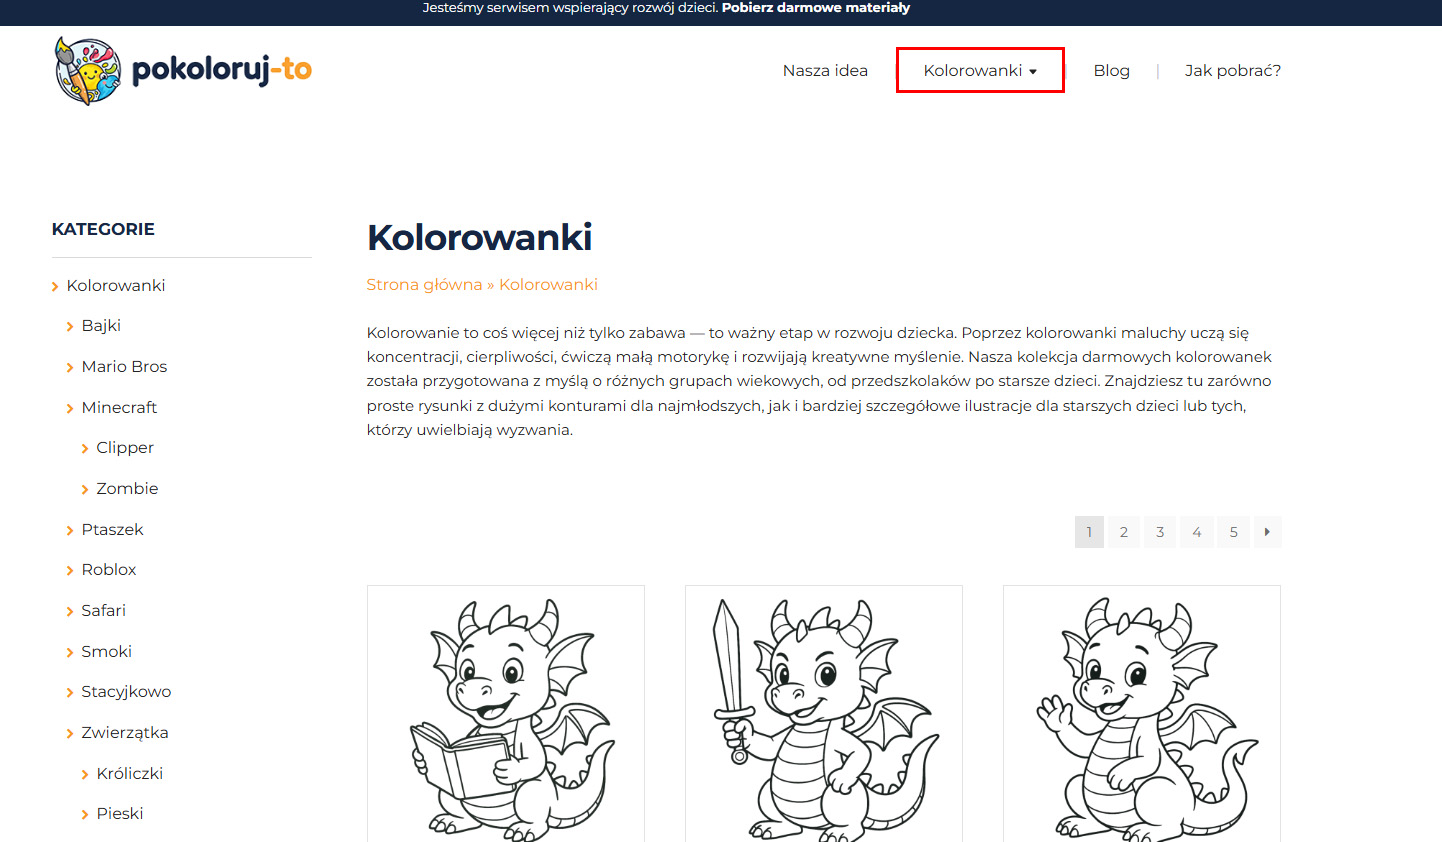Screen dimensions: 1442x842
Task: Go to pagination page 5
Action: 1234,532
